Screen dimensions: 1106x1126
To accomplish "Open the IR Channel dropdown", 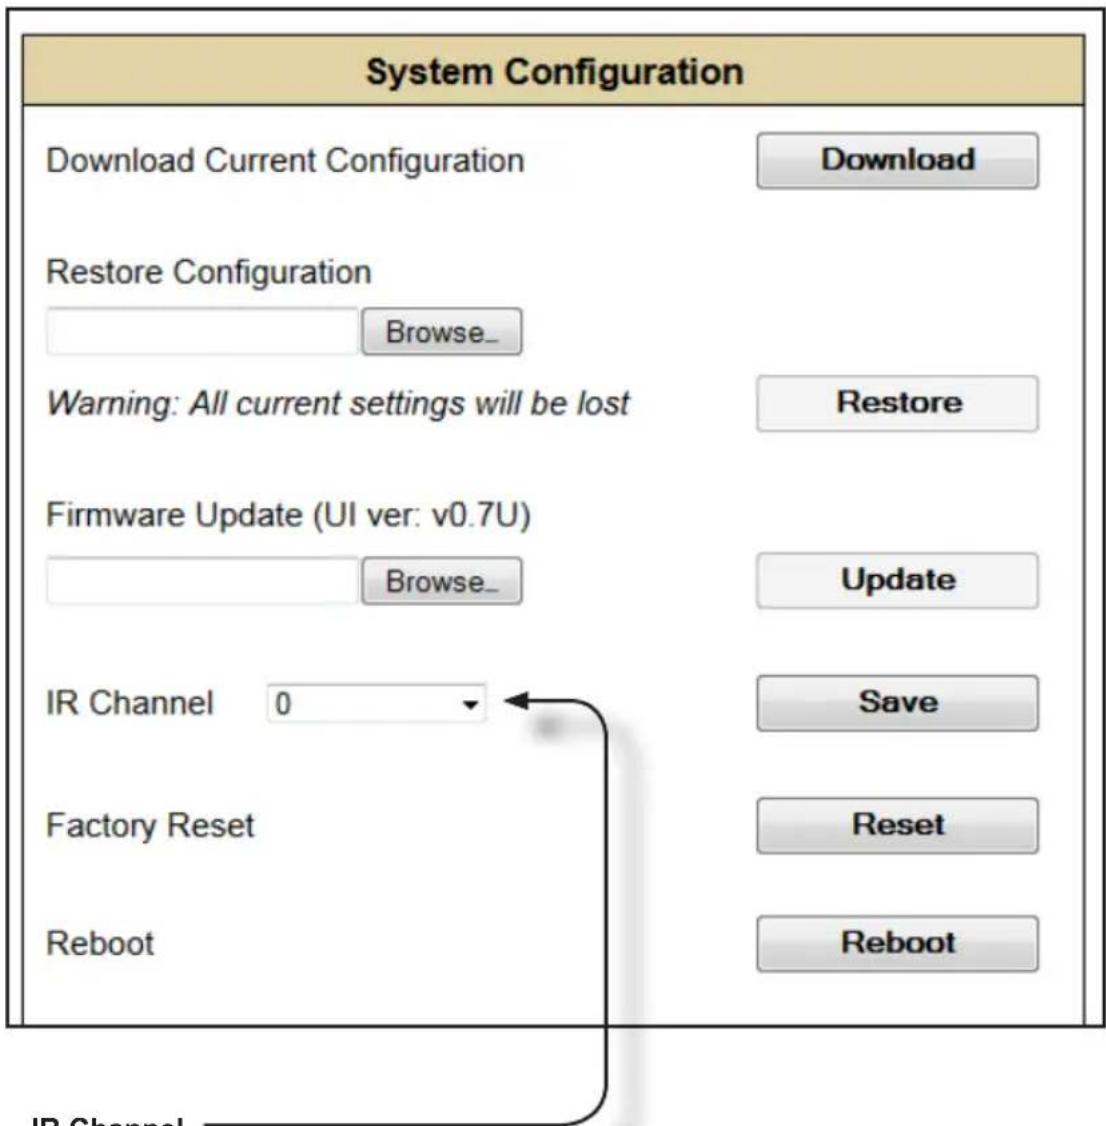I will pyautogui.click(x=376, y=703).
